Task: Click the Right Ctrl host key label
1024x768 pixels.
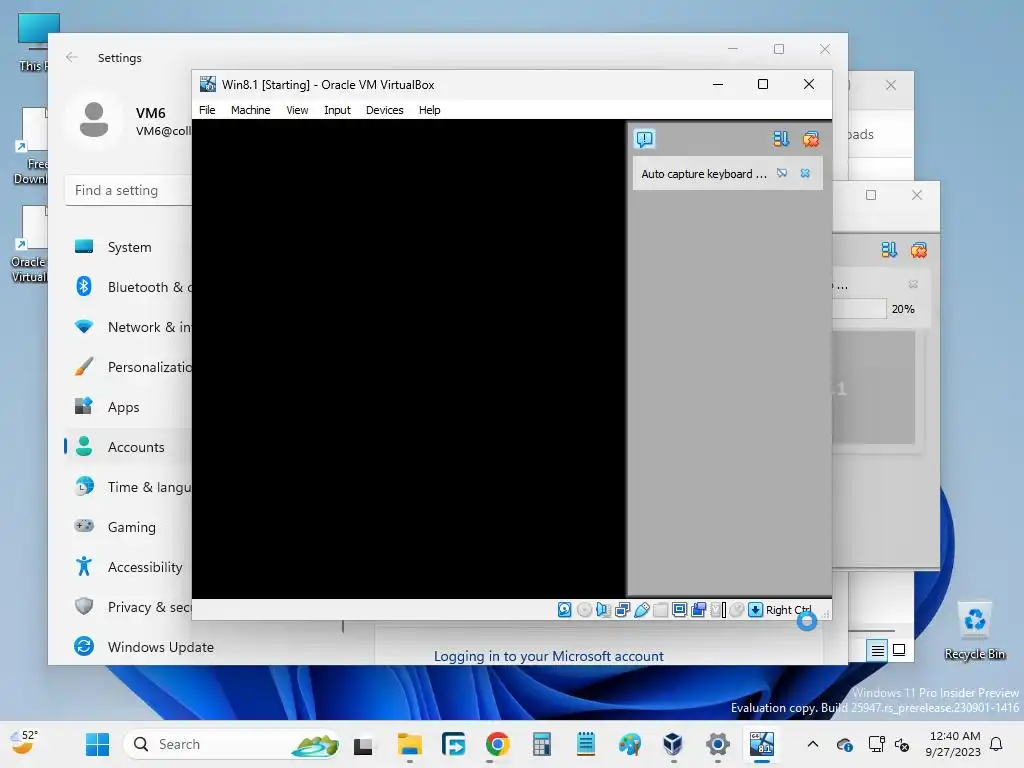Action: pyautogui.click(x=788, y=609)
